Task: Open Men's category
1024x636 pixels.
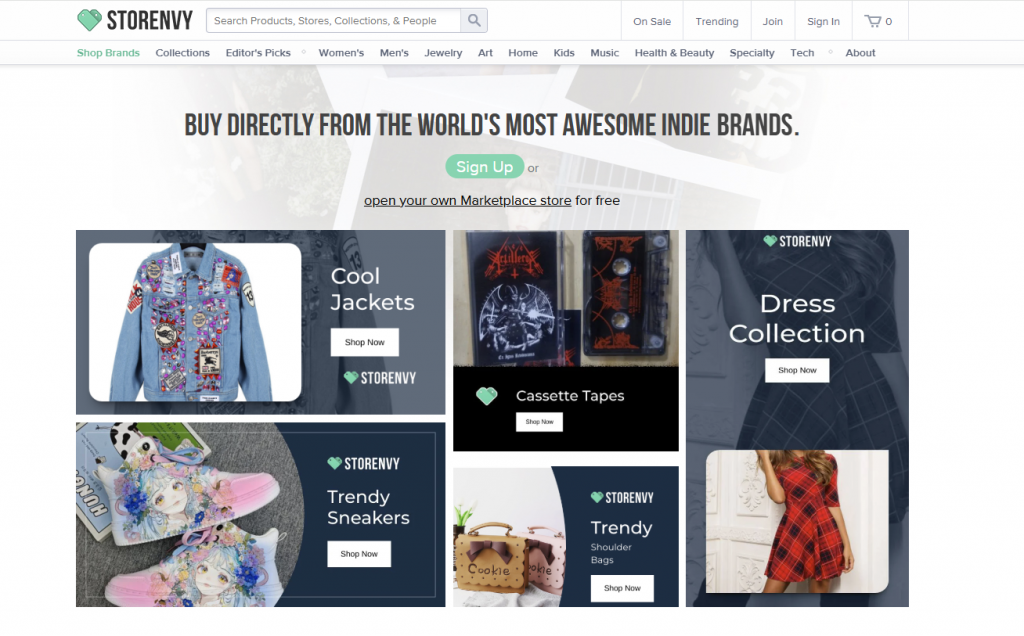Action: [x=394, y=53]
